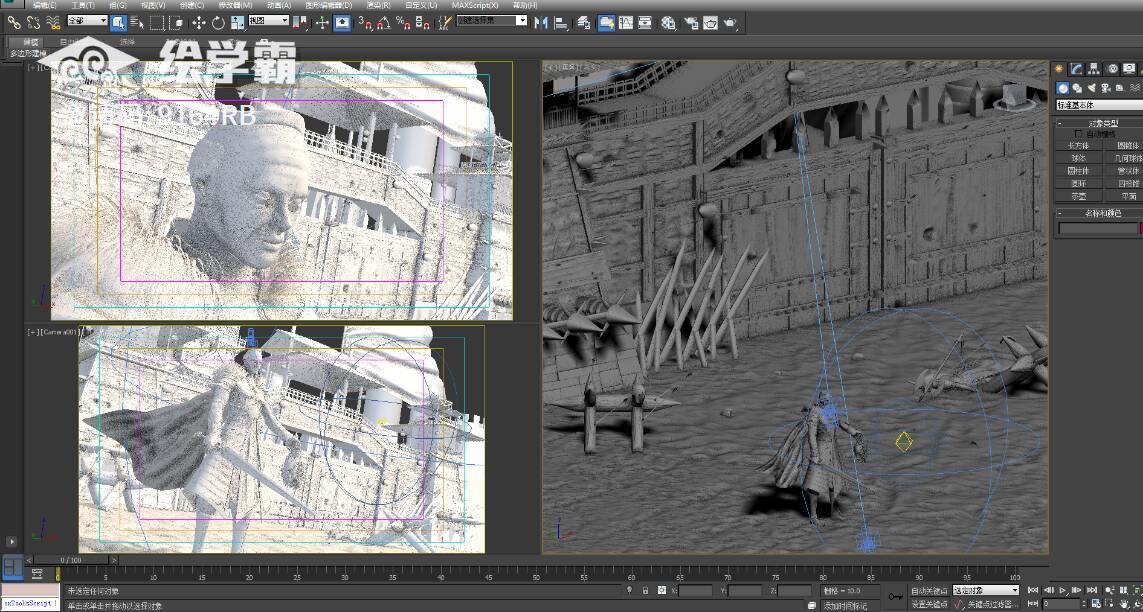Open the 编辑(E) menu
The image size is (1143, 612).
point(44,5)
